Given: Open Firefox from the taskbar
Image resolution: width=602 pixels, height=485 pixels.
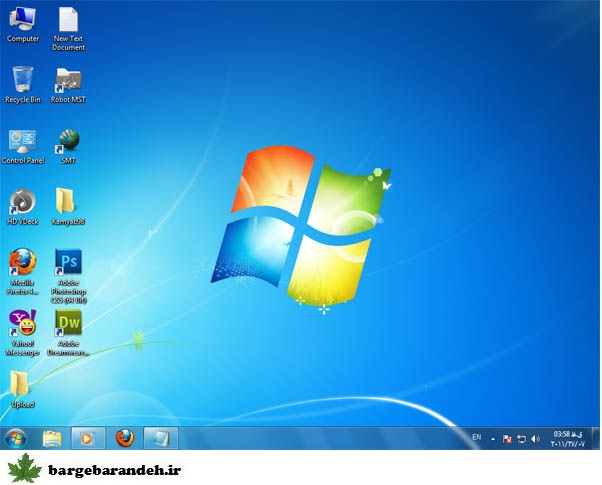Looking at the screenshot, I should [125, 438].
